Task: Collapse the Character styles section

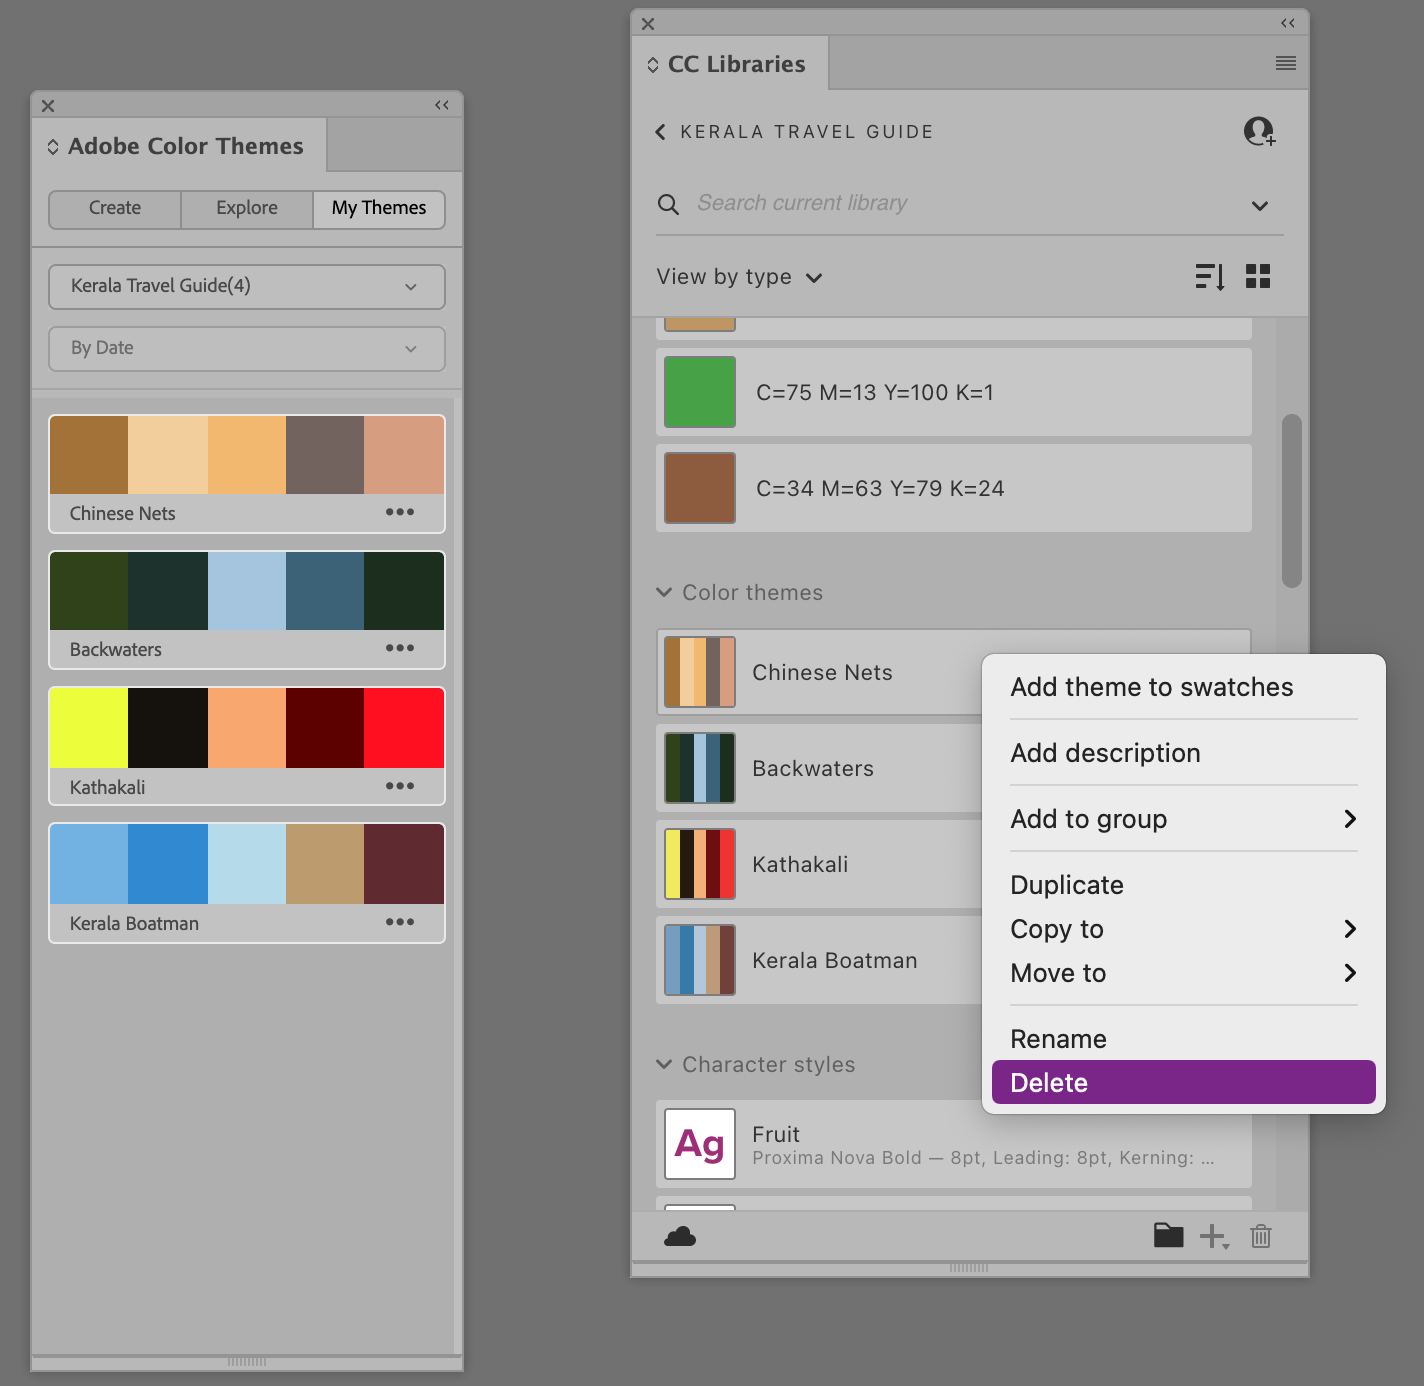Action: (x=664, y=1064)
